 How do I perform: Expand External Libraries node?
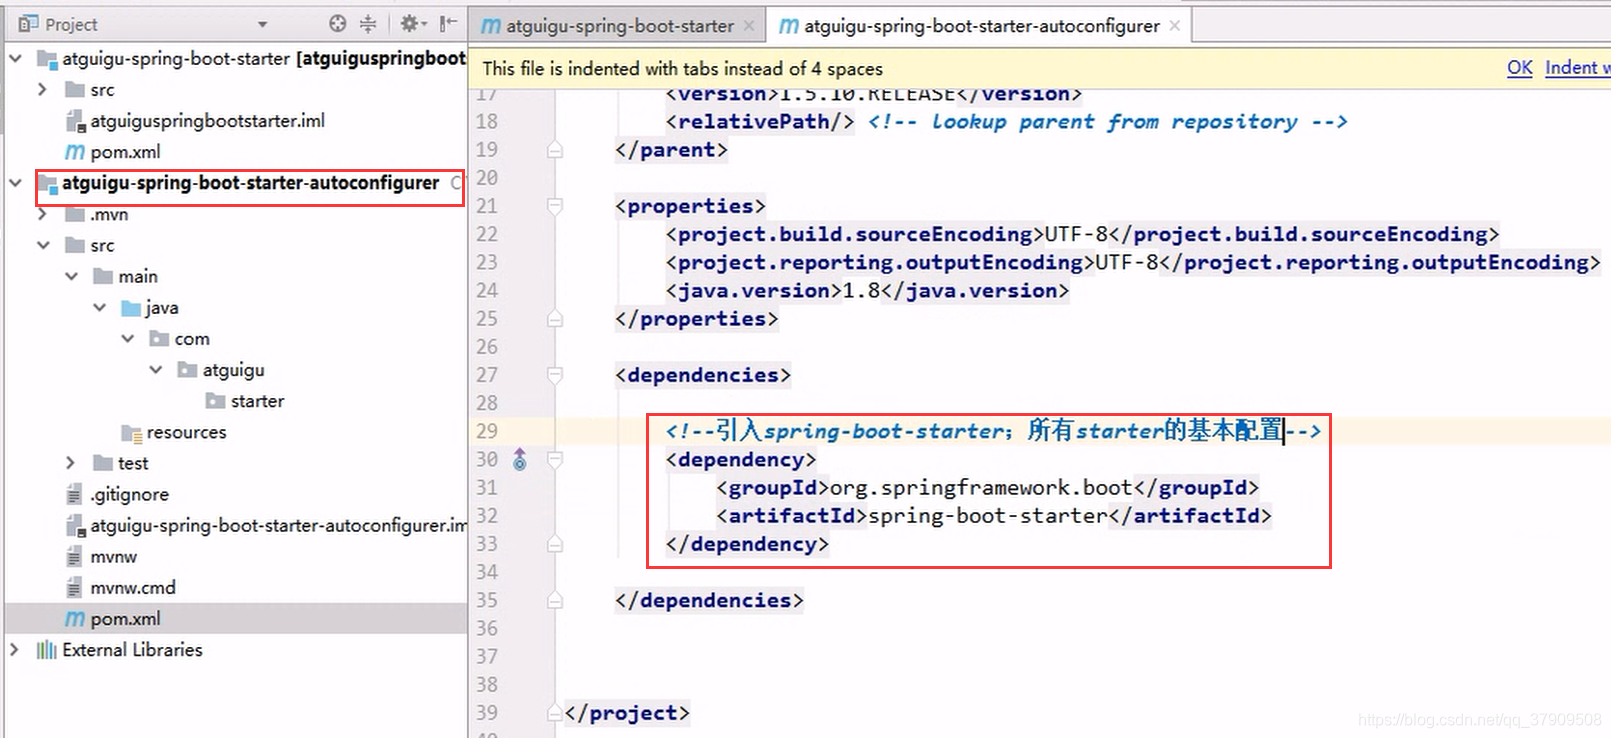[14, 650]
